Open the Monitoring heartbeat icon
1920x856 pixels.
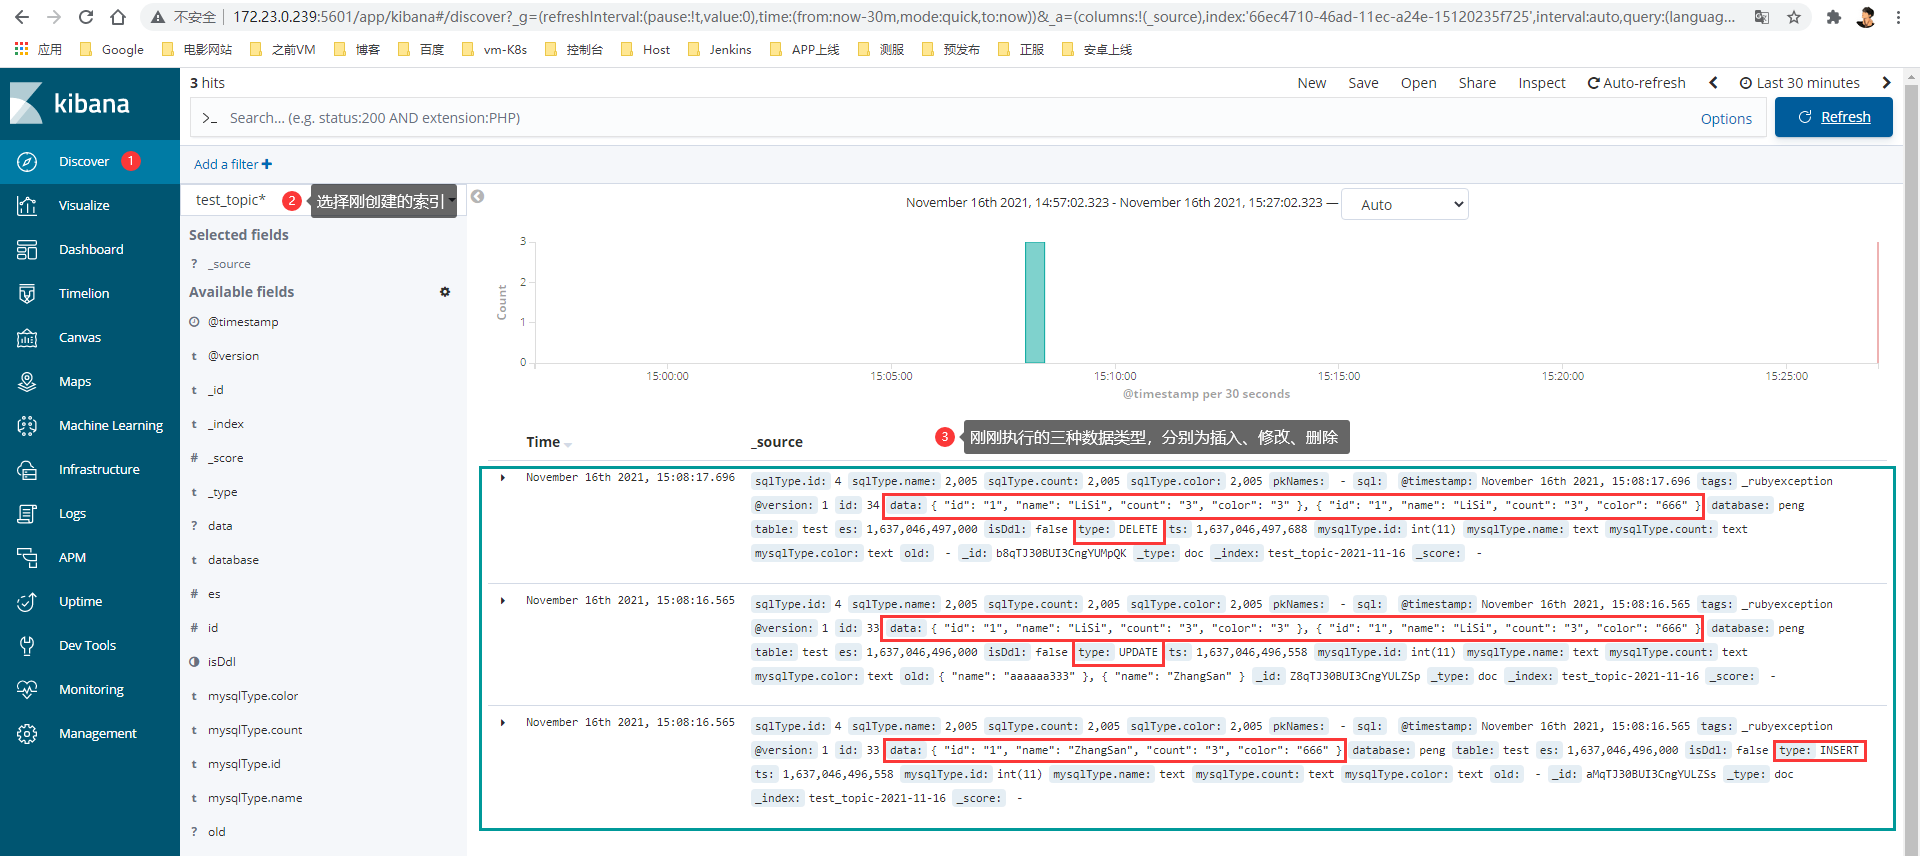[x=27, y=690]
